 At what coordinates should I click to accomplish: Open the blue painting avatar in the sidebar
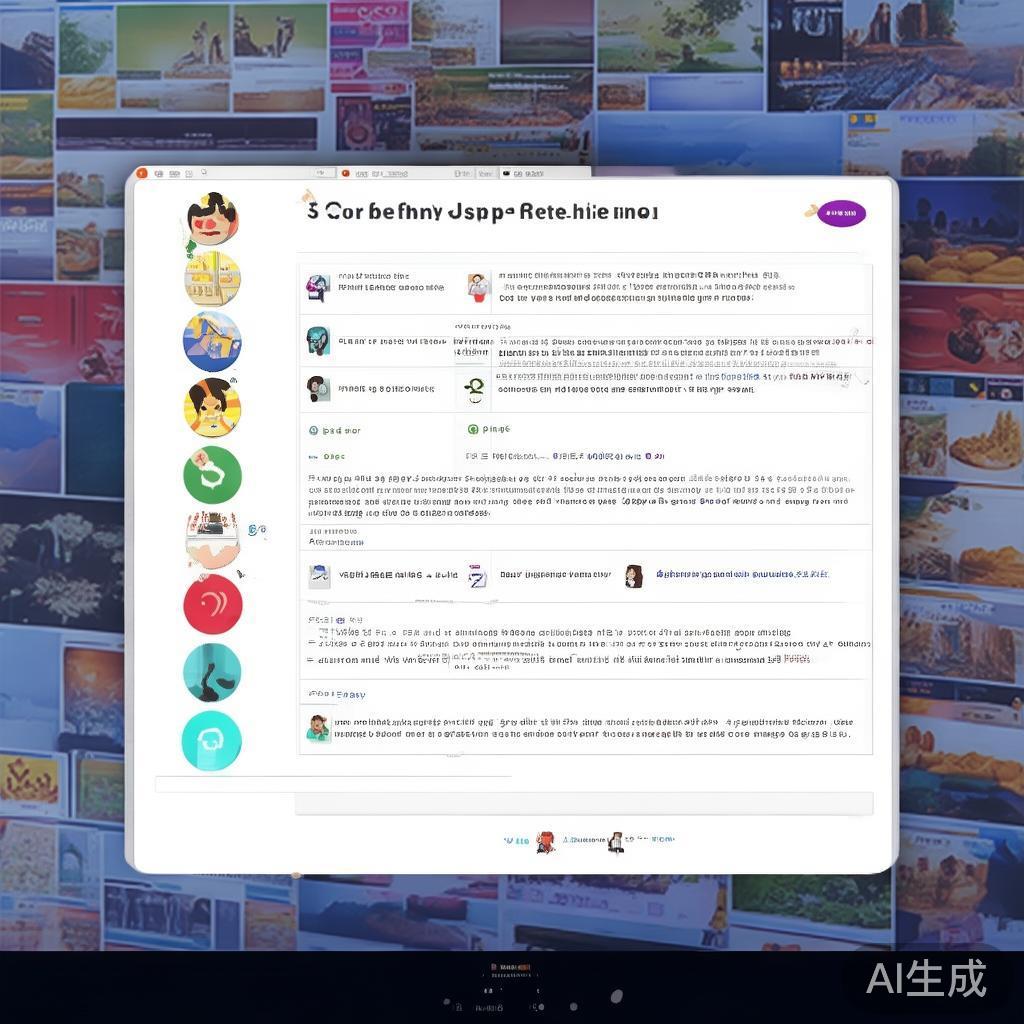point(210,341)
